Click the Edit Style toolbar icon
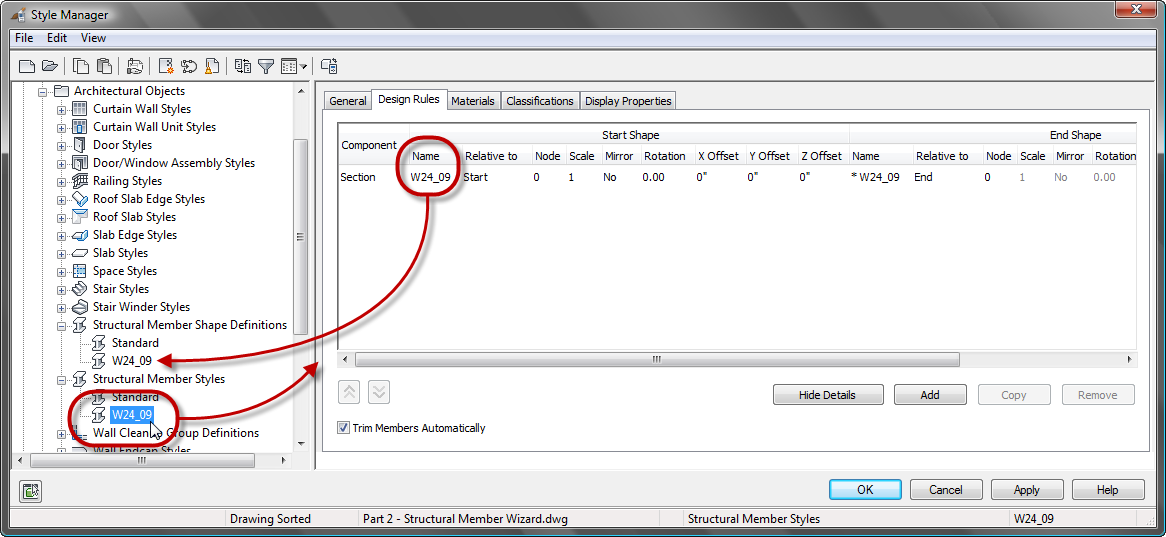The height and width of the screenshot is (537, 1166). click(x=135, y=66)
